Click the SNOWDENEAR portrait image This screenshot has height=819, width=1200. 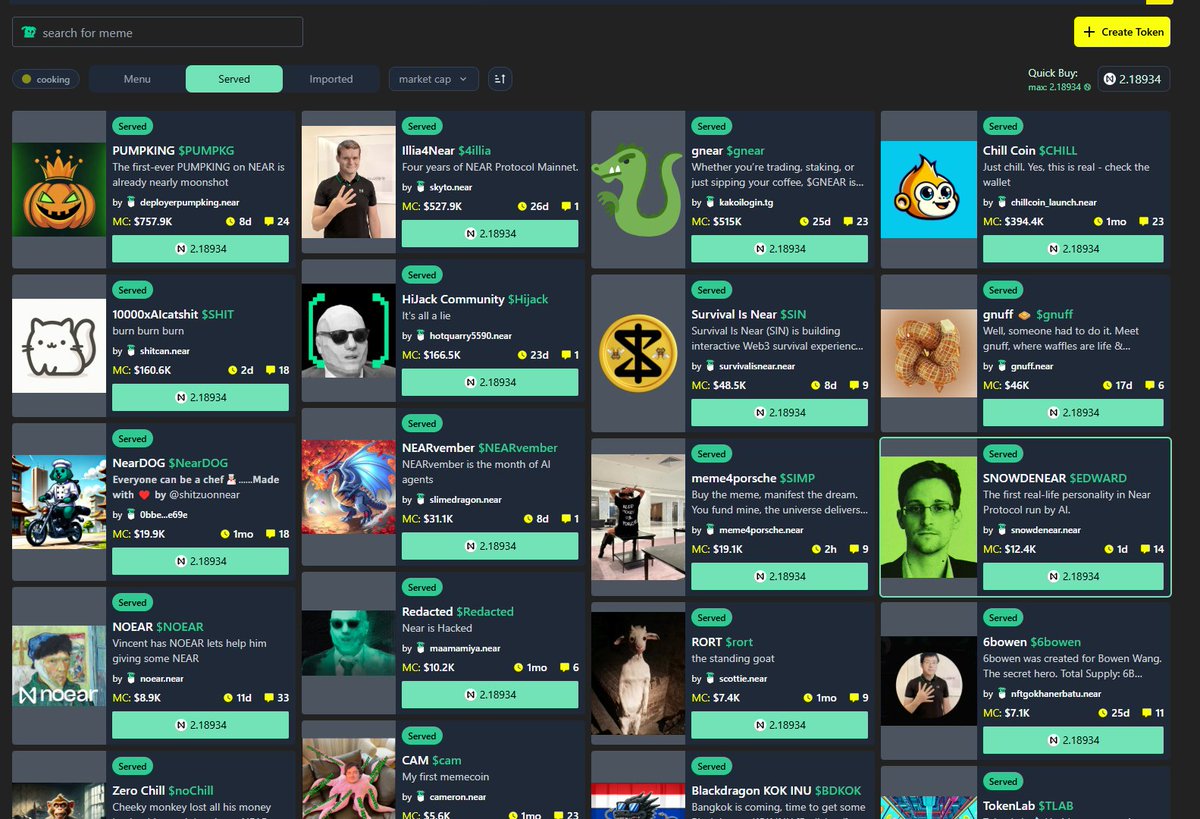[x=928, y=516]
